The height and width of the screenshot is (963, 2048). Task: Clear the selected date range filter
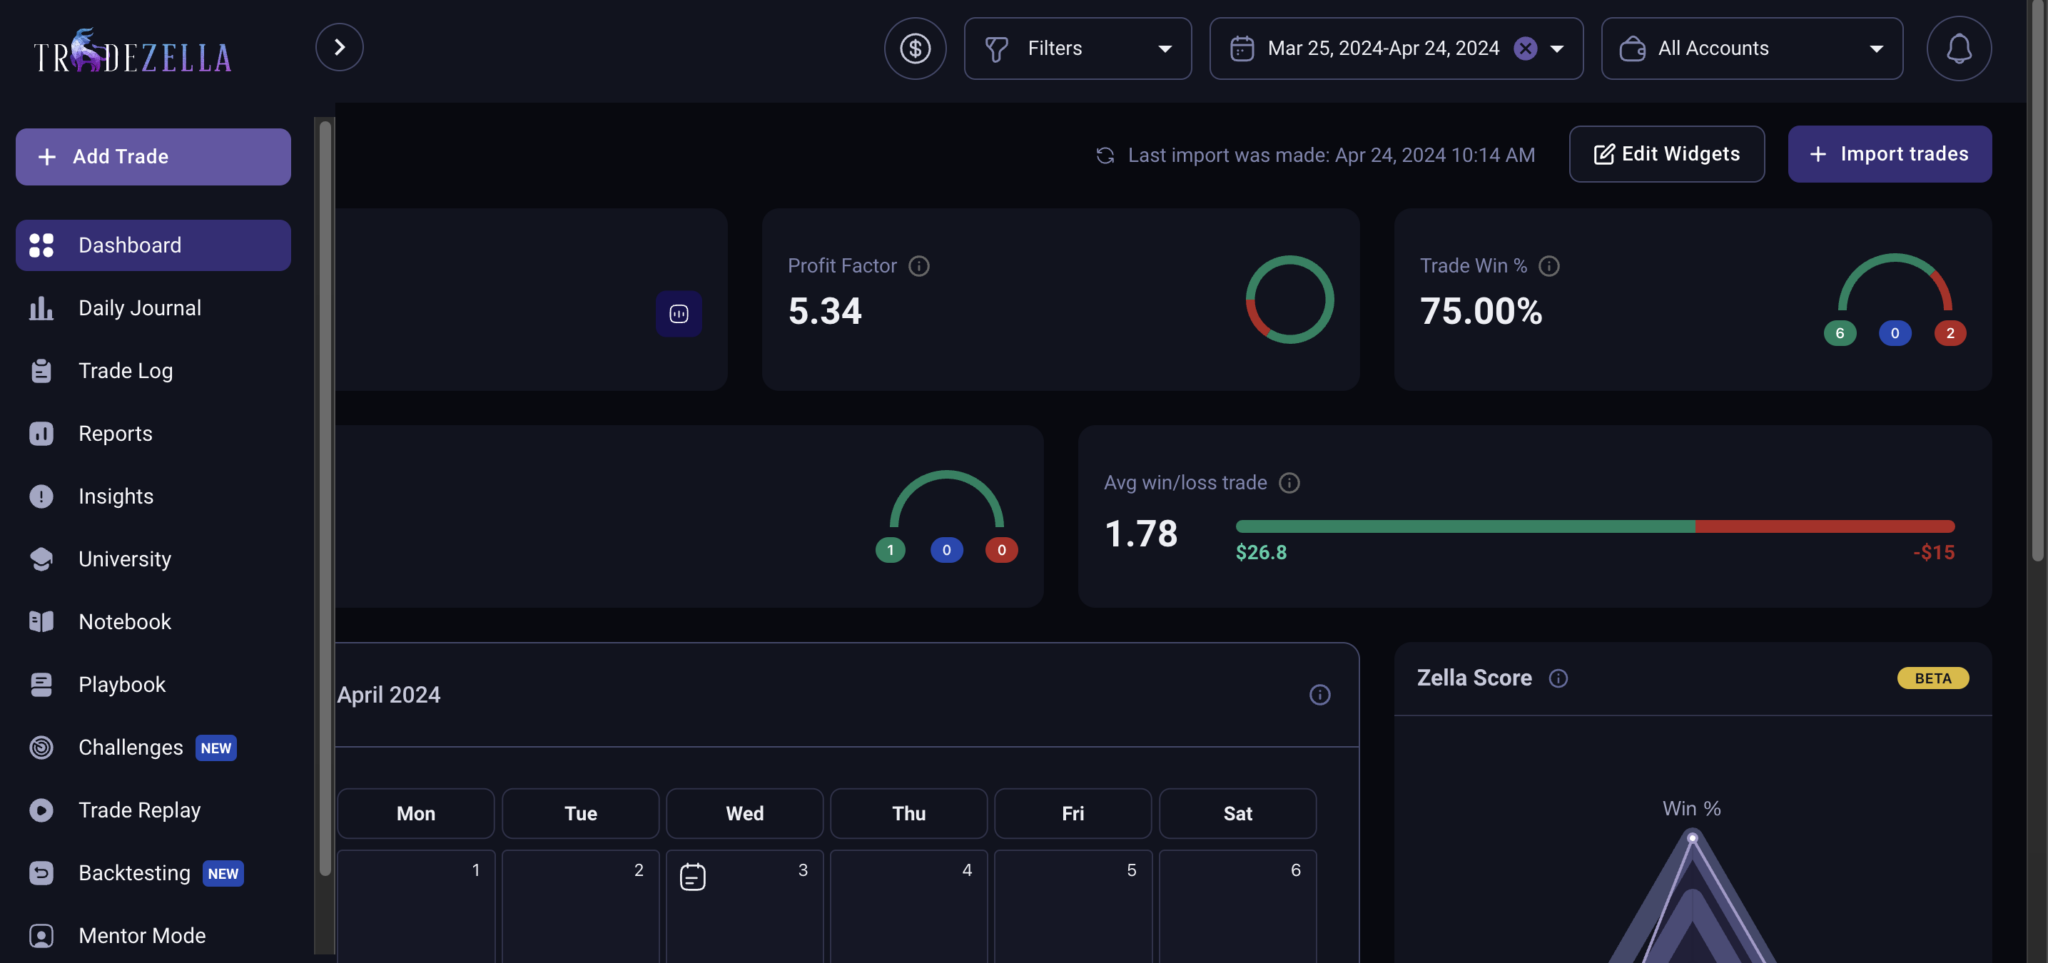(1525, 48)
